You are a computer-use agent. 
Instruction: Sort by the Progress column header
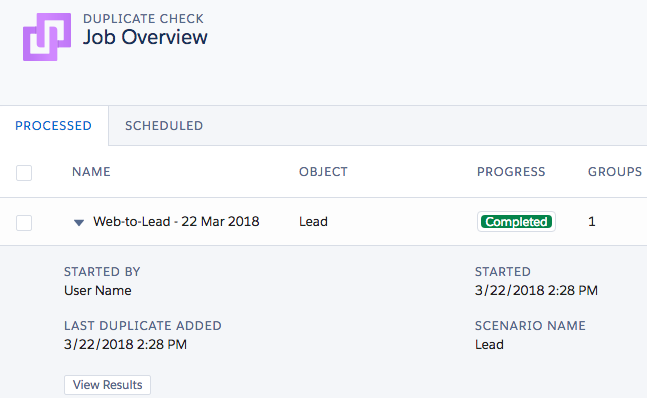click(x=511, y=172)
